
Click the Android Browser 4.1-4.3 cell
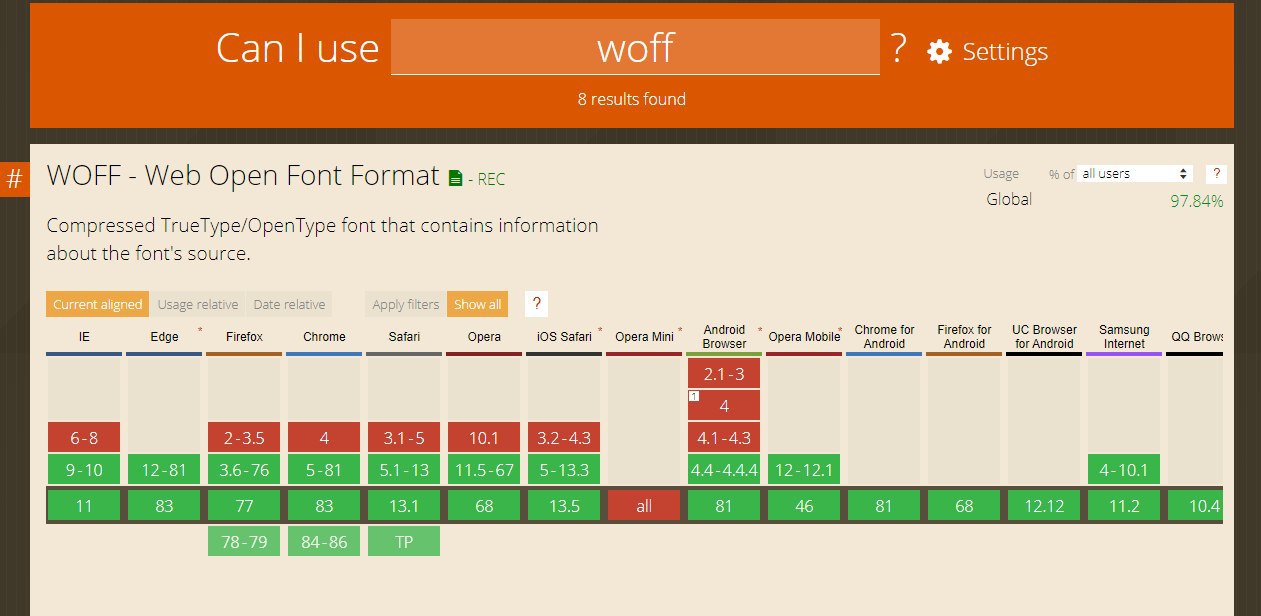point(724,437)
